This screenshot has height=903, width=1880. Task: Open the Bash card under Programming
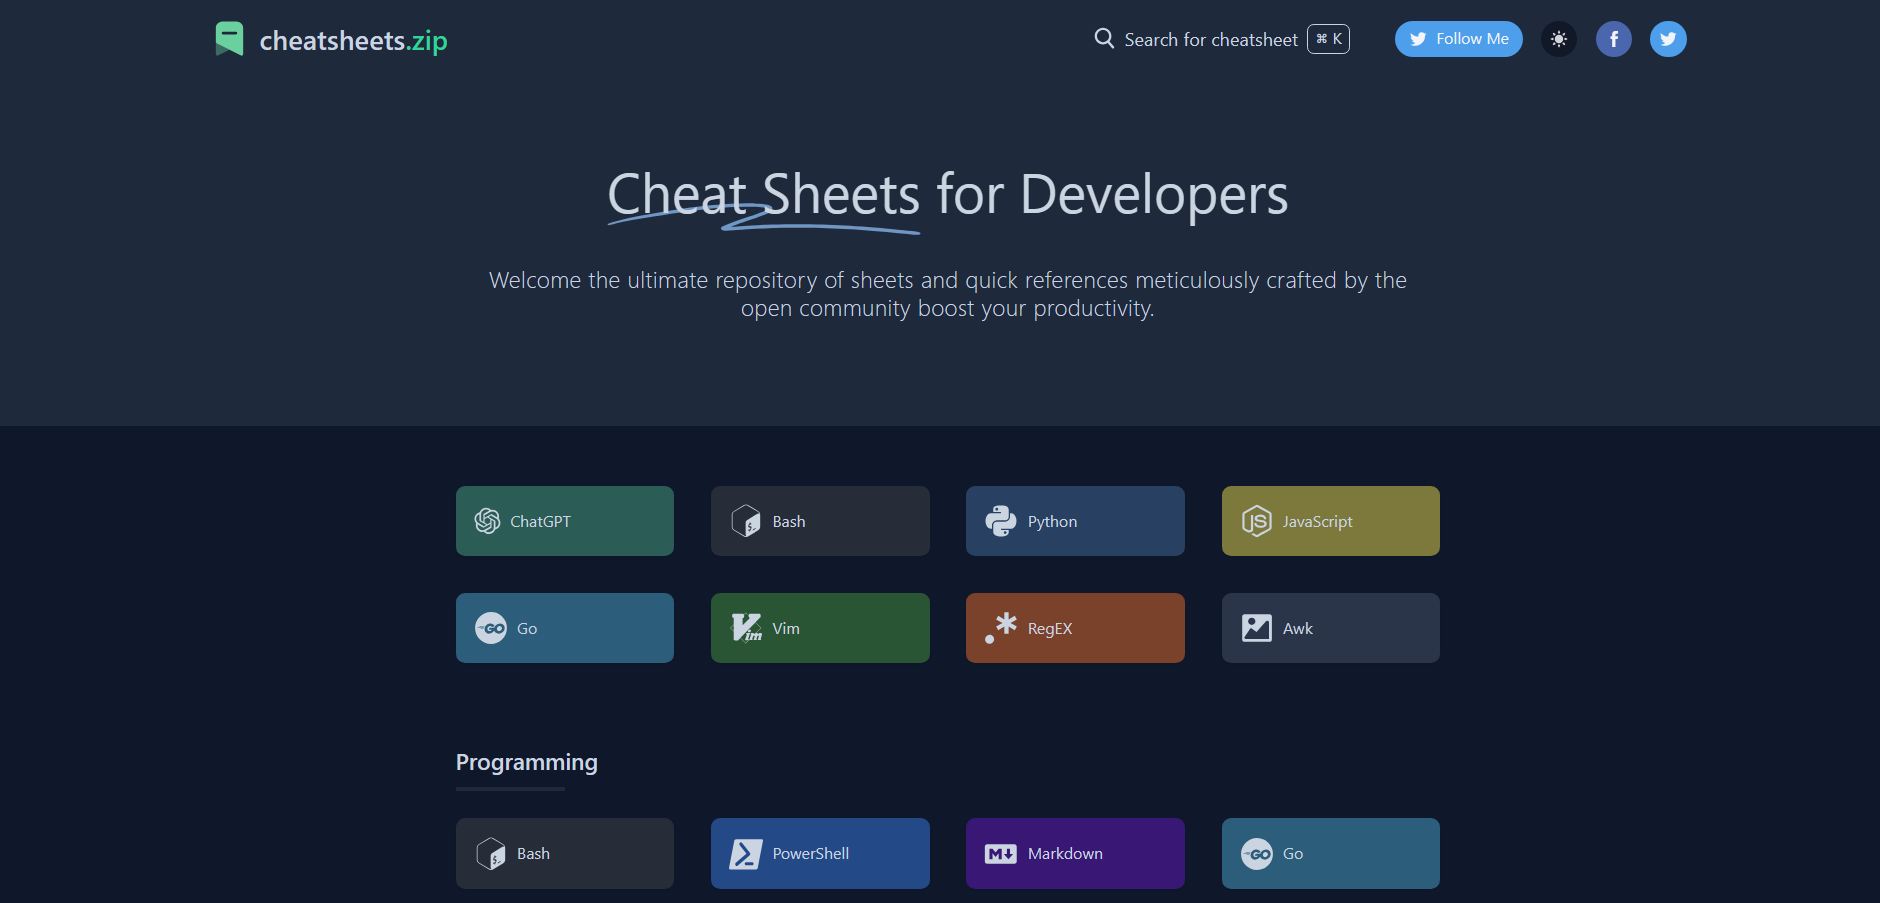point(565,853)
